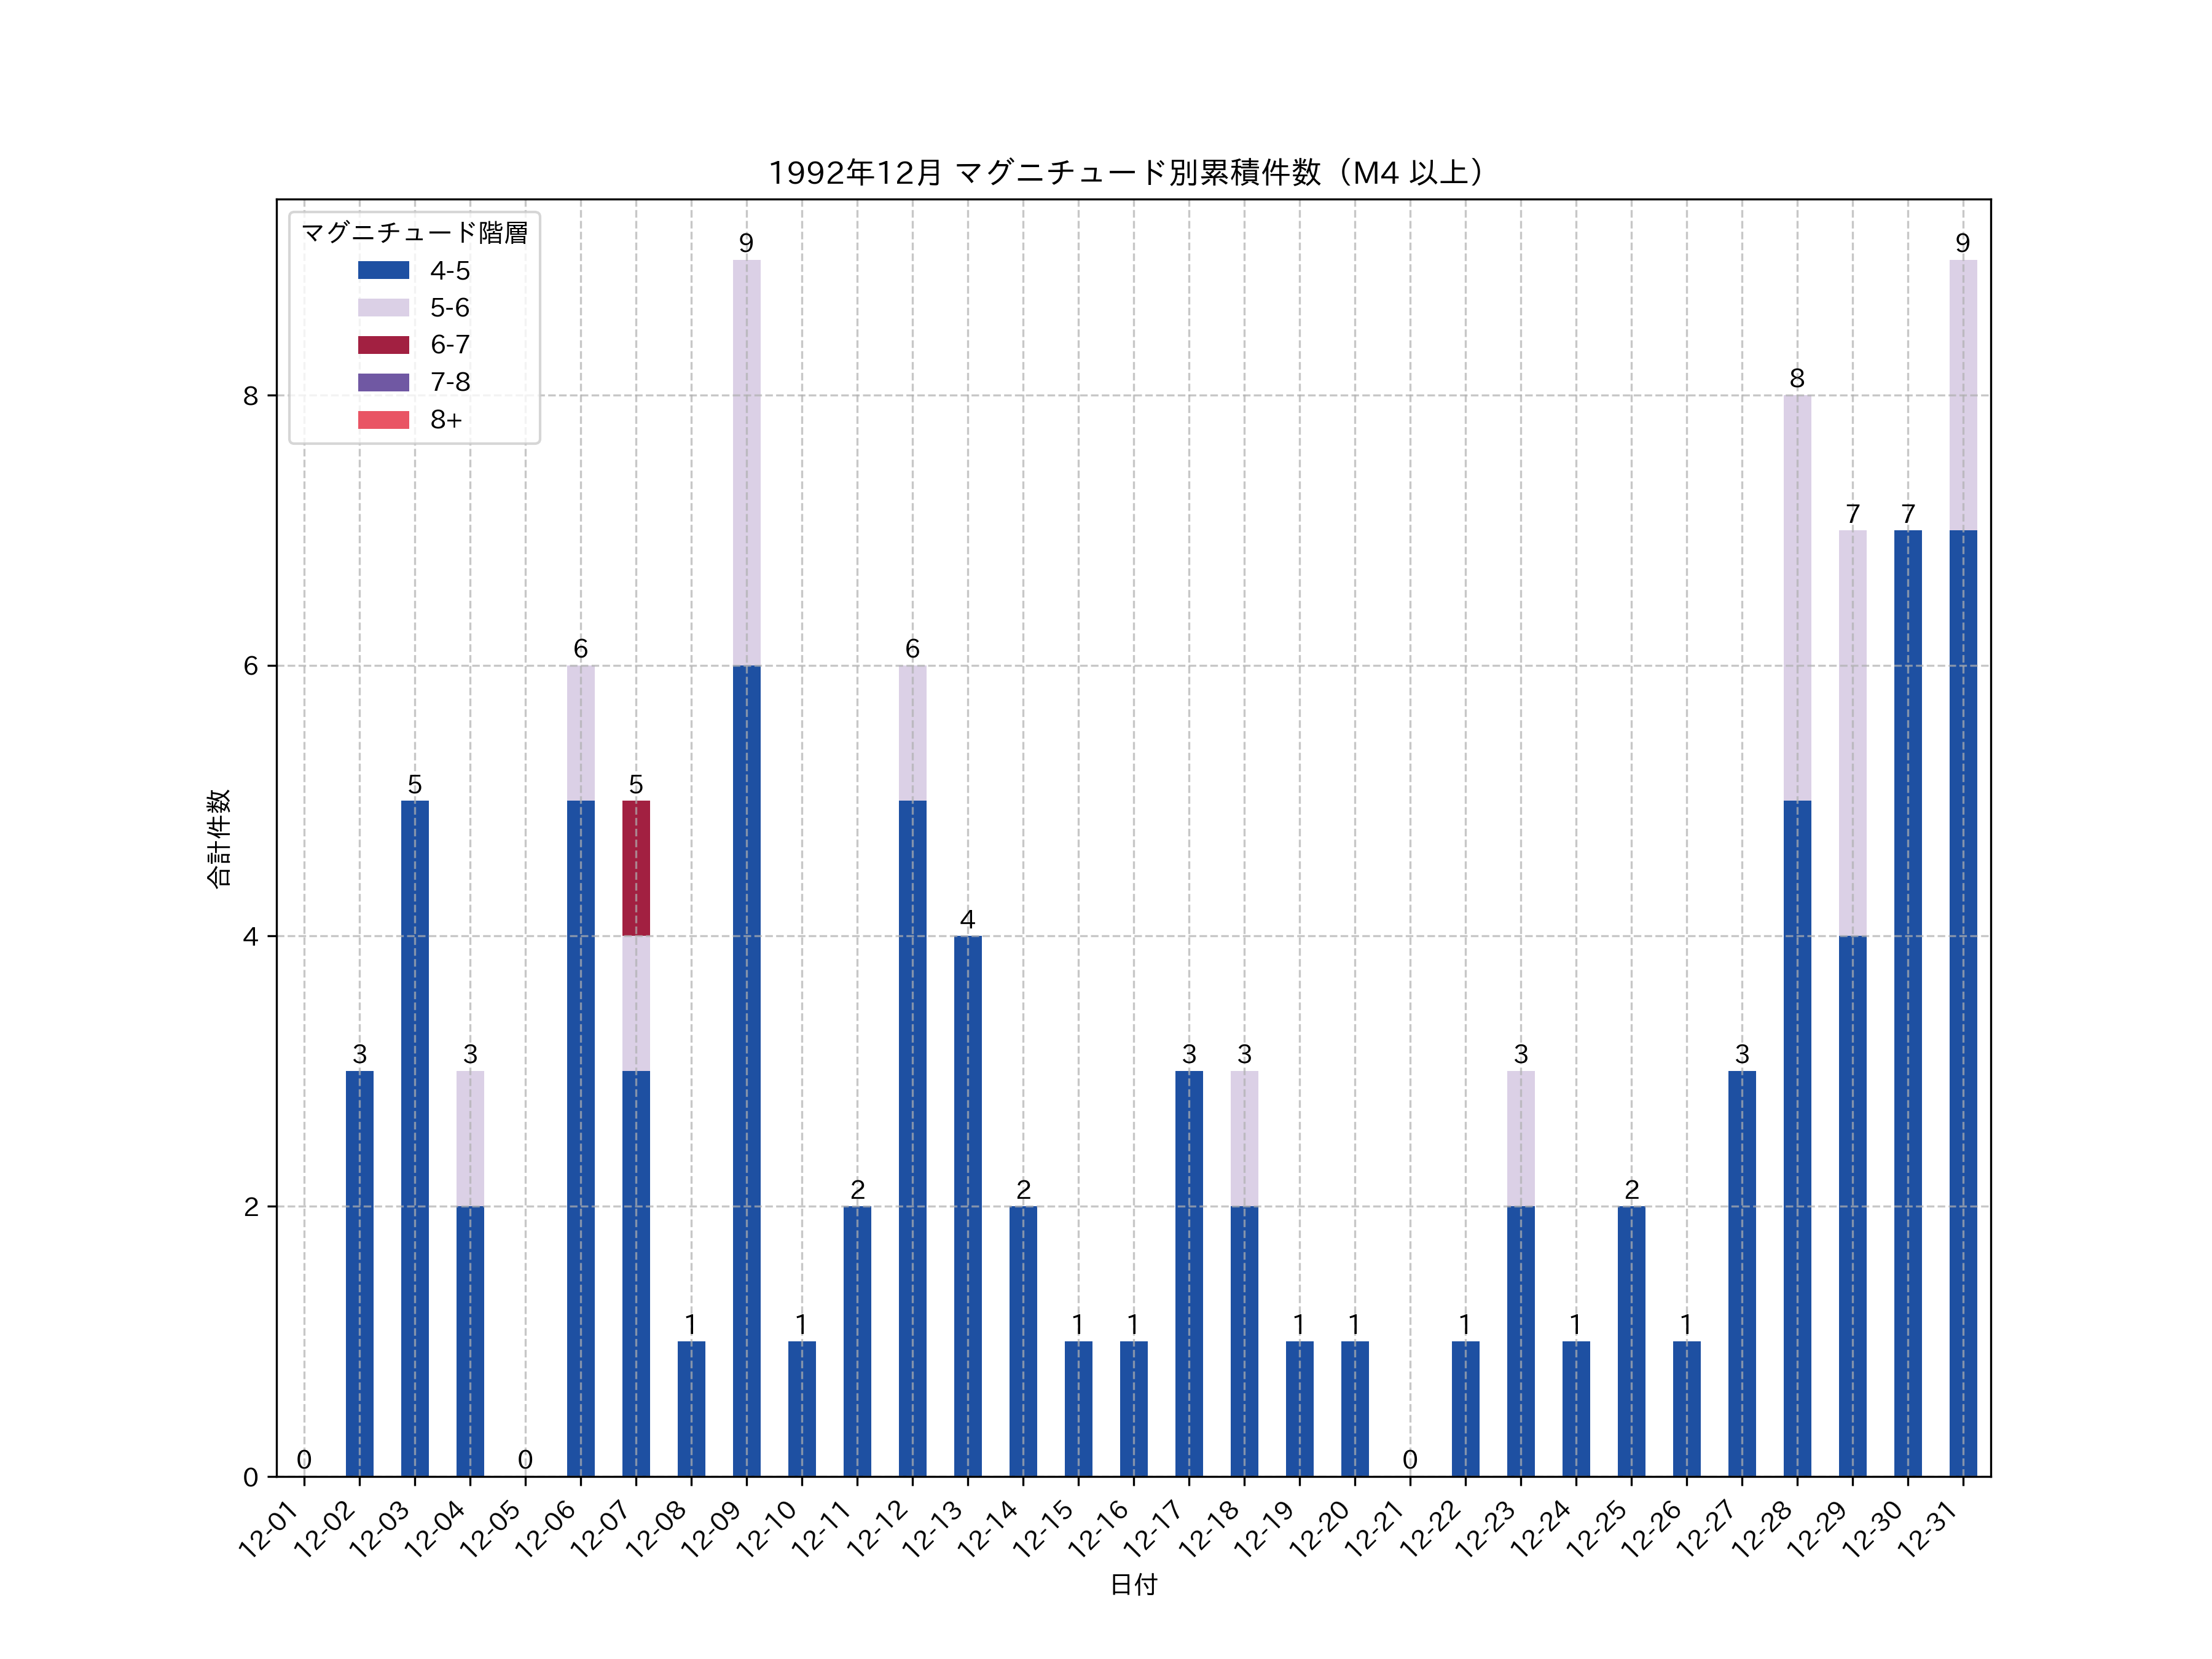Viewport: 2212px width, 1659px height.
Task: Click the 12-03 blue bar
Action: coord(415,1138)
